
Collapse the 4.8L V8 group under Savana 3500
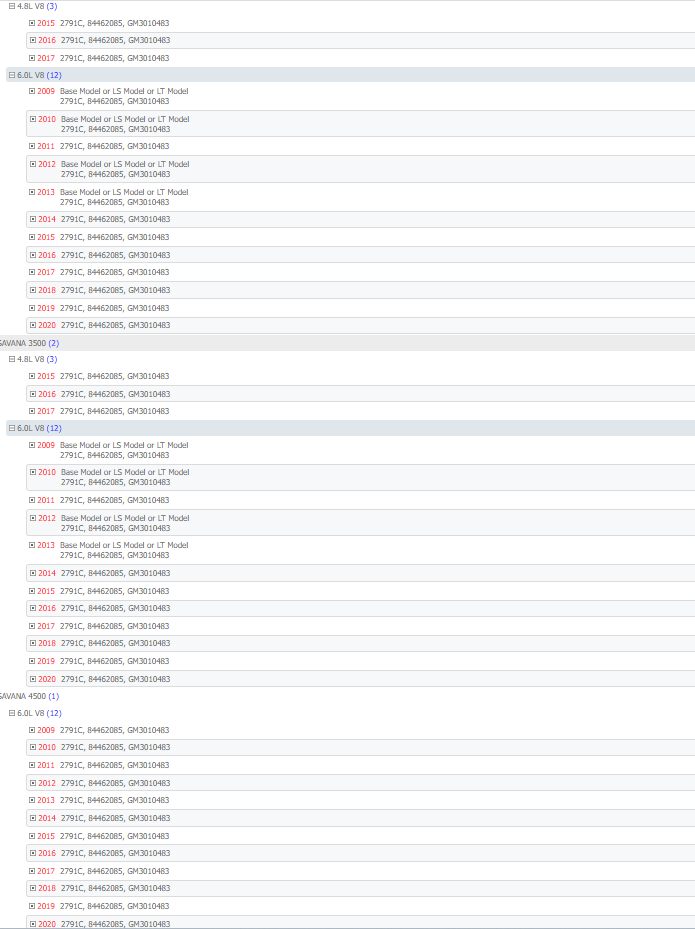pos(12,360)
